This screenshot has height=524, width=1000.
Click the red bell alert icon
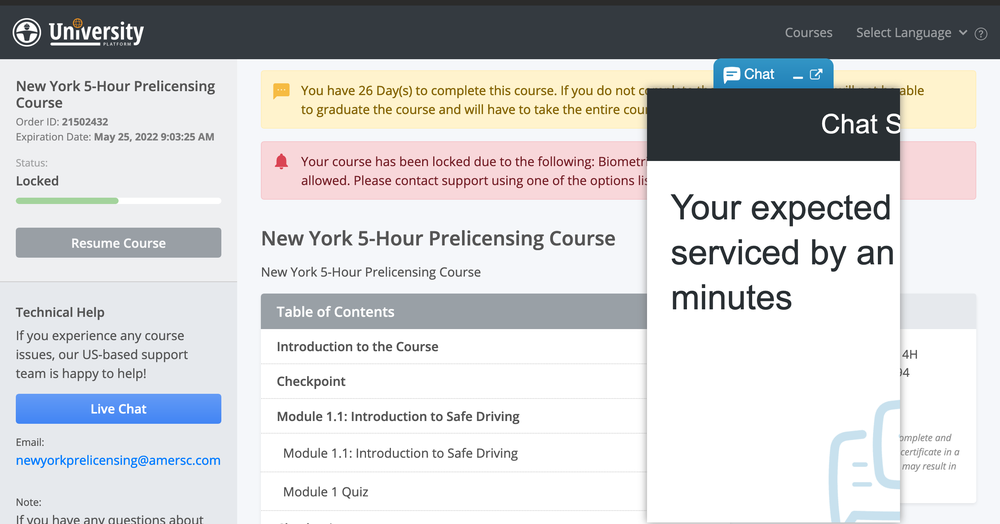click(x=281, y=161)
